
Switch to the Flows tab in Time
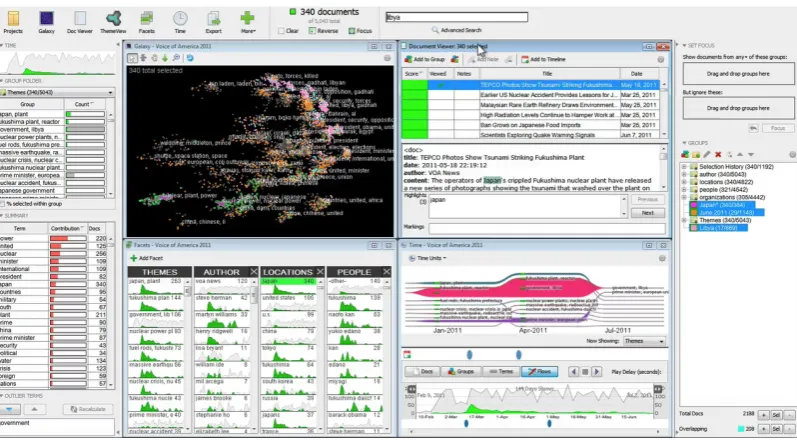(539, 372)
